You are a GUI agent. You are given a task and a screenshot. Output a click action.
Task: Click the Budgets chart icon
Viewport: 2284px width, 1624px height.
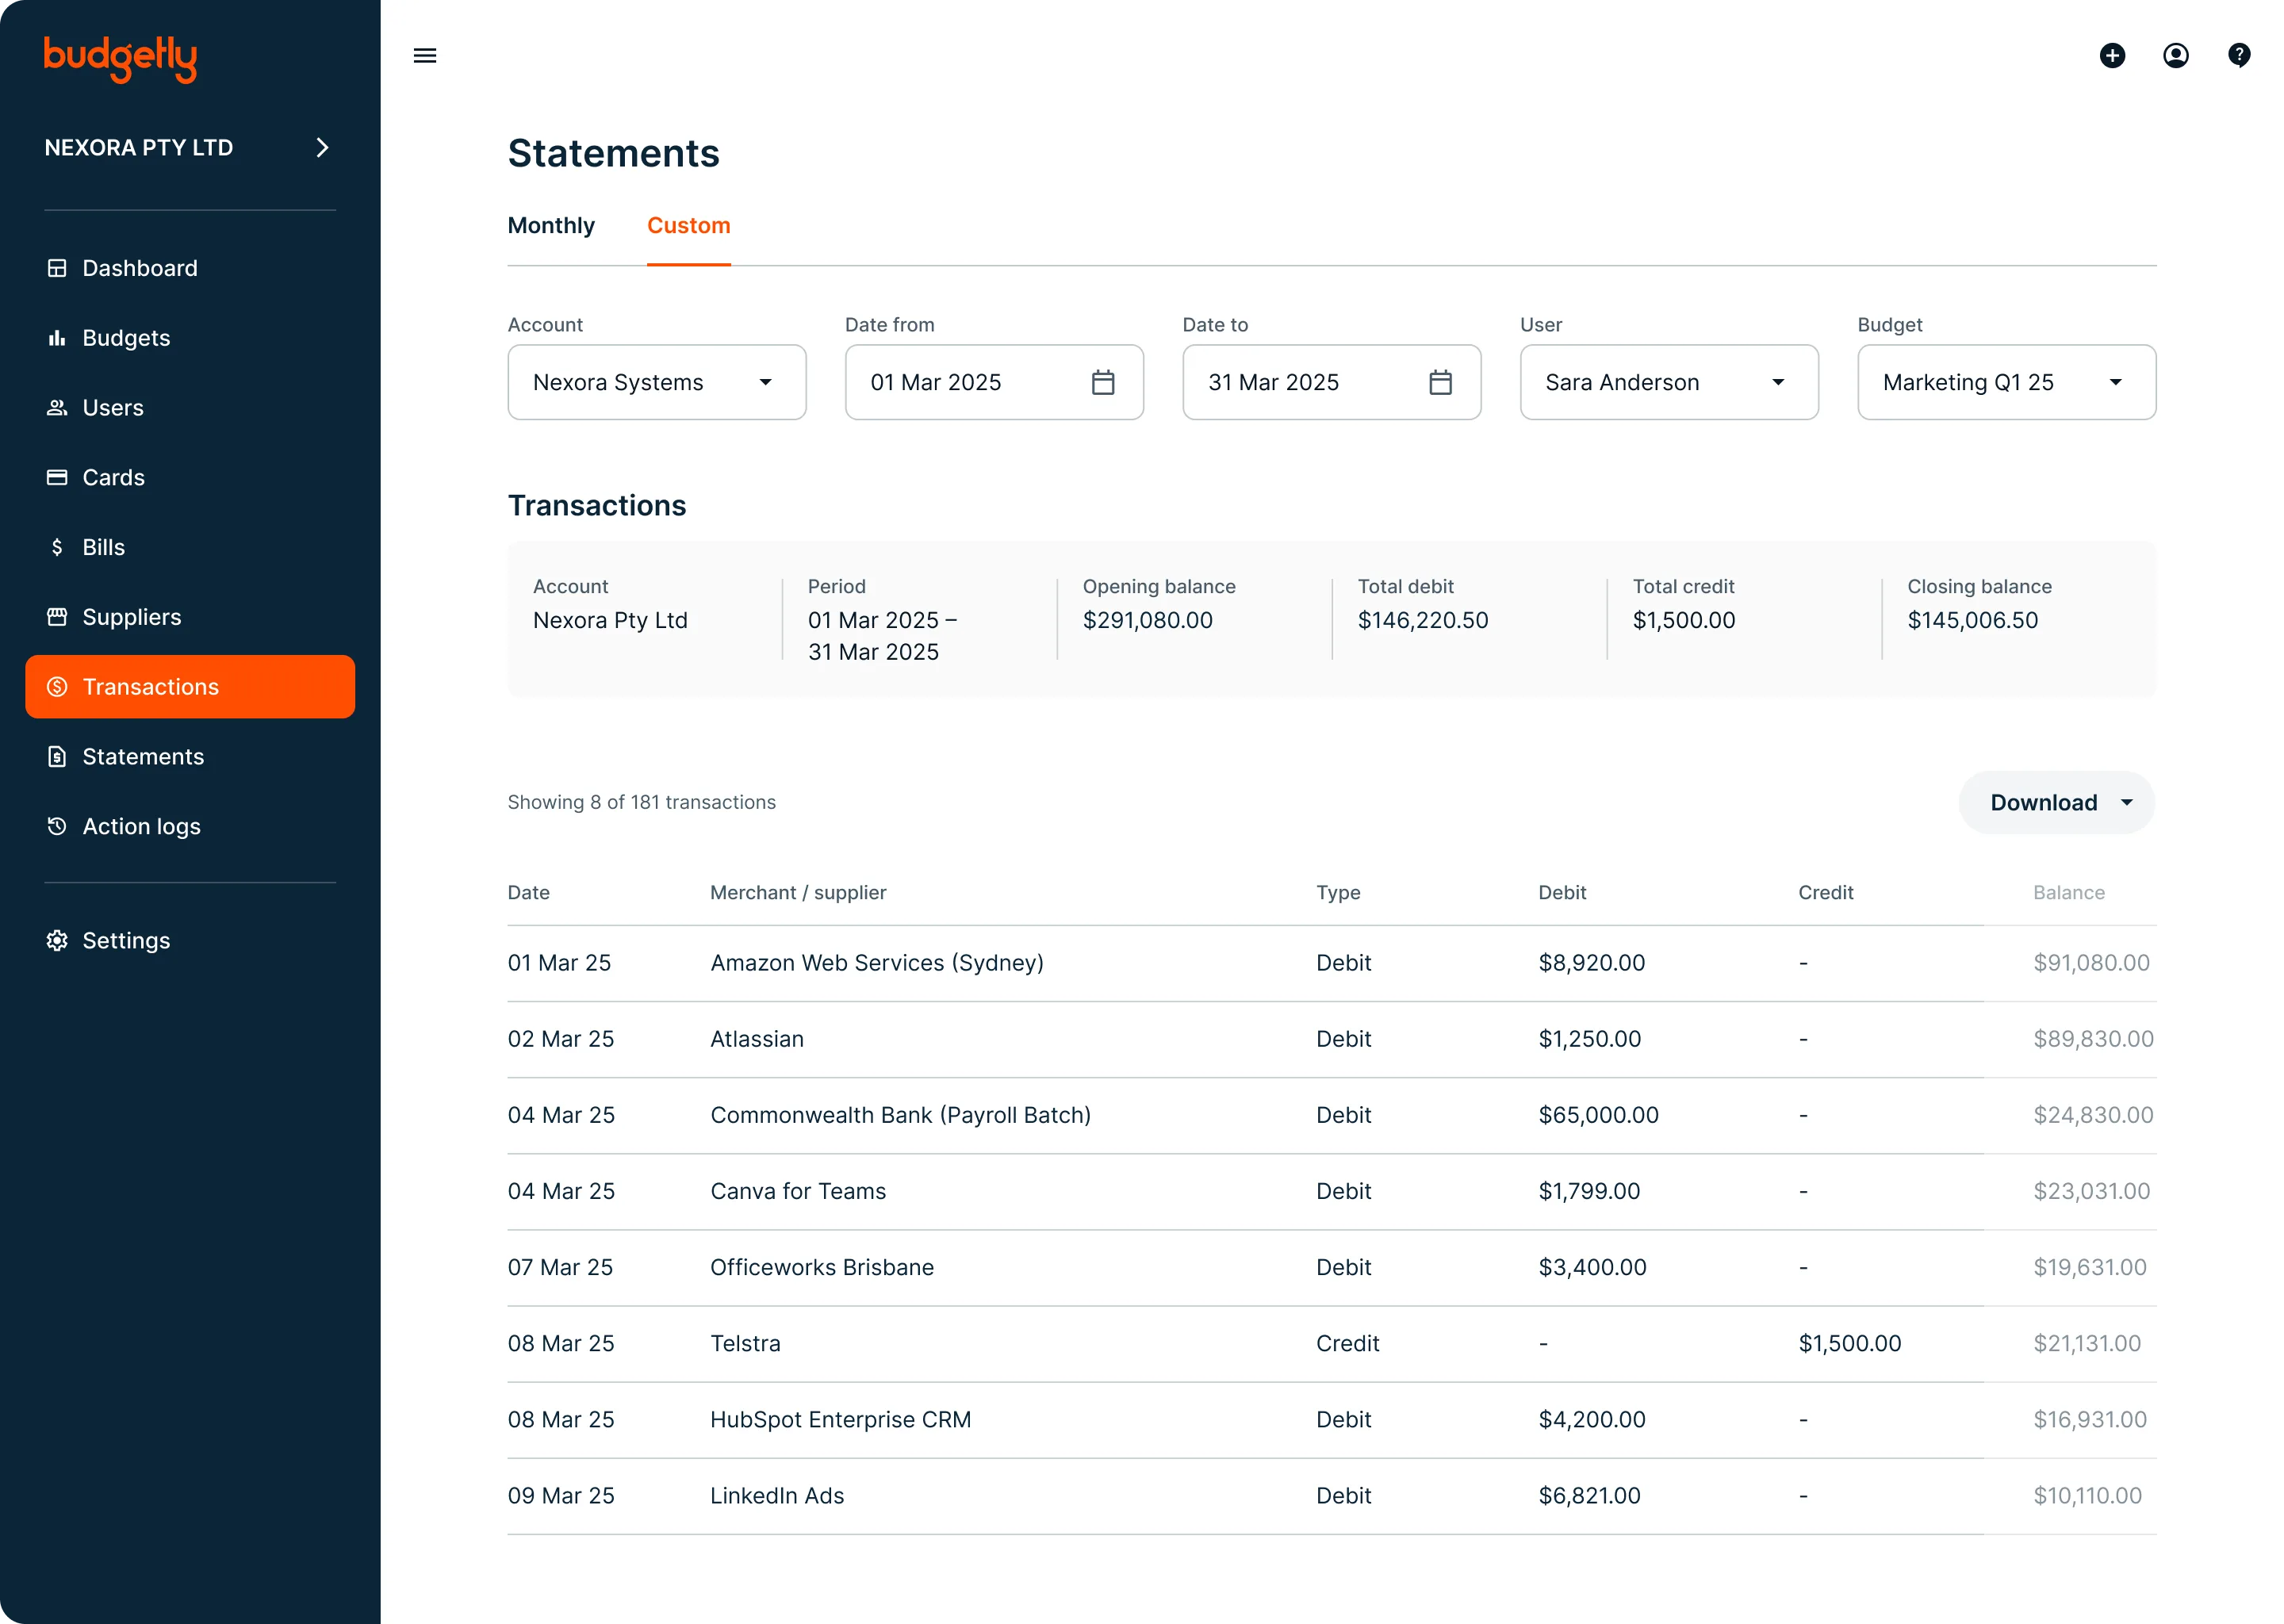pyautogui.click(x=57, y=337)
